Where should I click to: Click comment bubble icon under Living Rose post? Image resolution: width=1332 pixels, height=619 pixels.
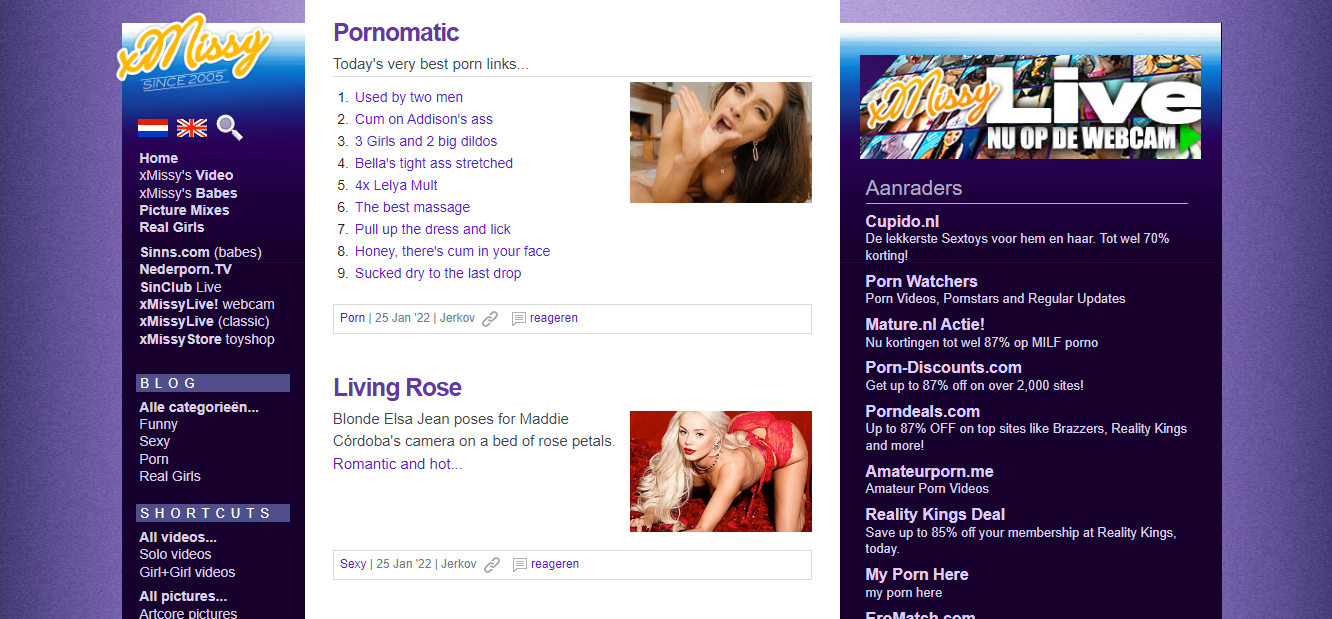[x=520, y=565]
